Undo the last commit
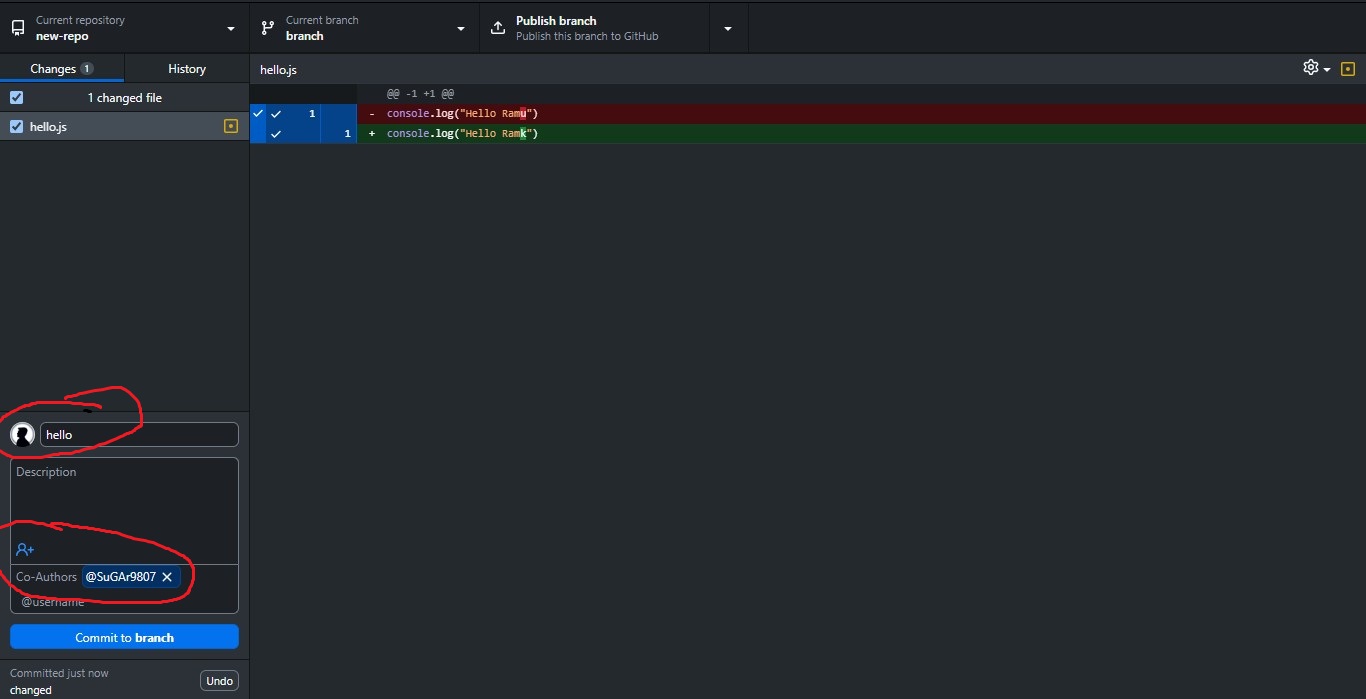 pos(219,681)
